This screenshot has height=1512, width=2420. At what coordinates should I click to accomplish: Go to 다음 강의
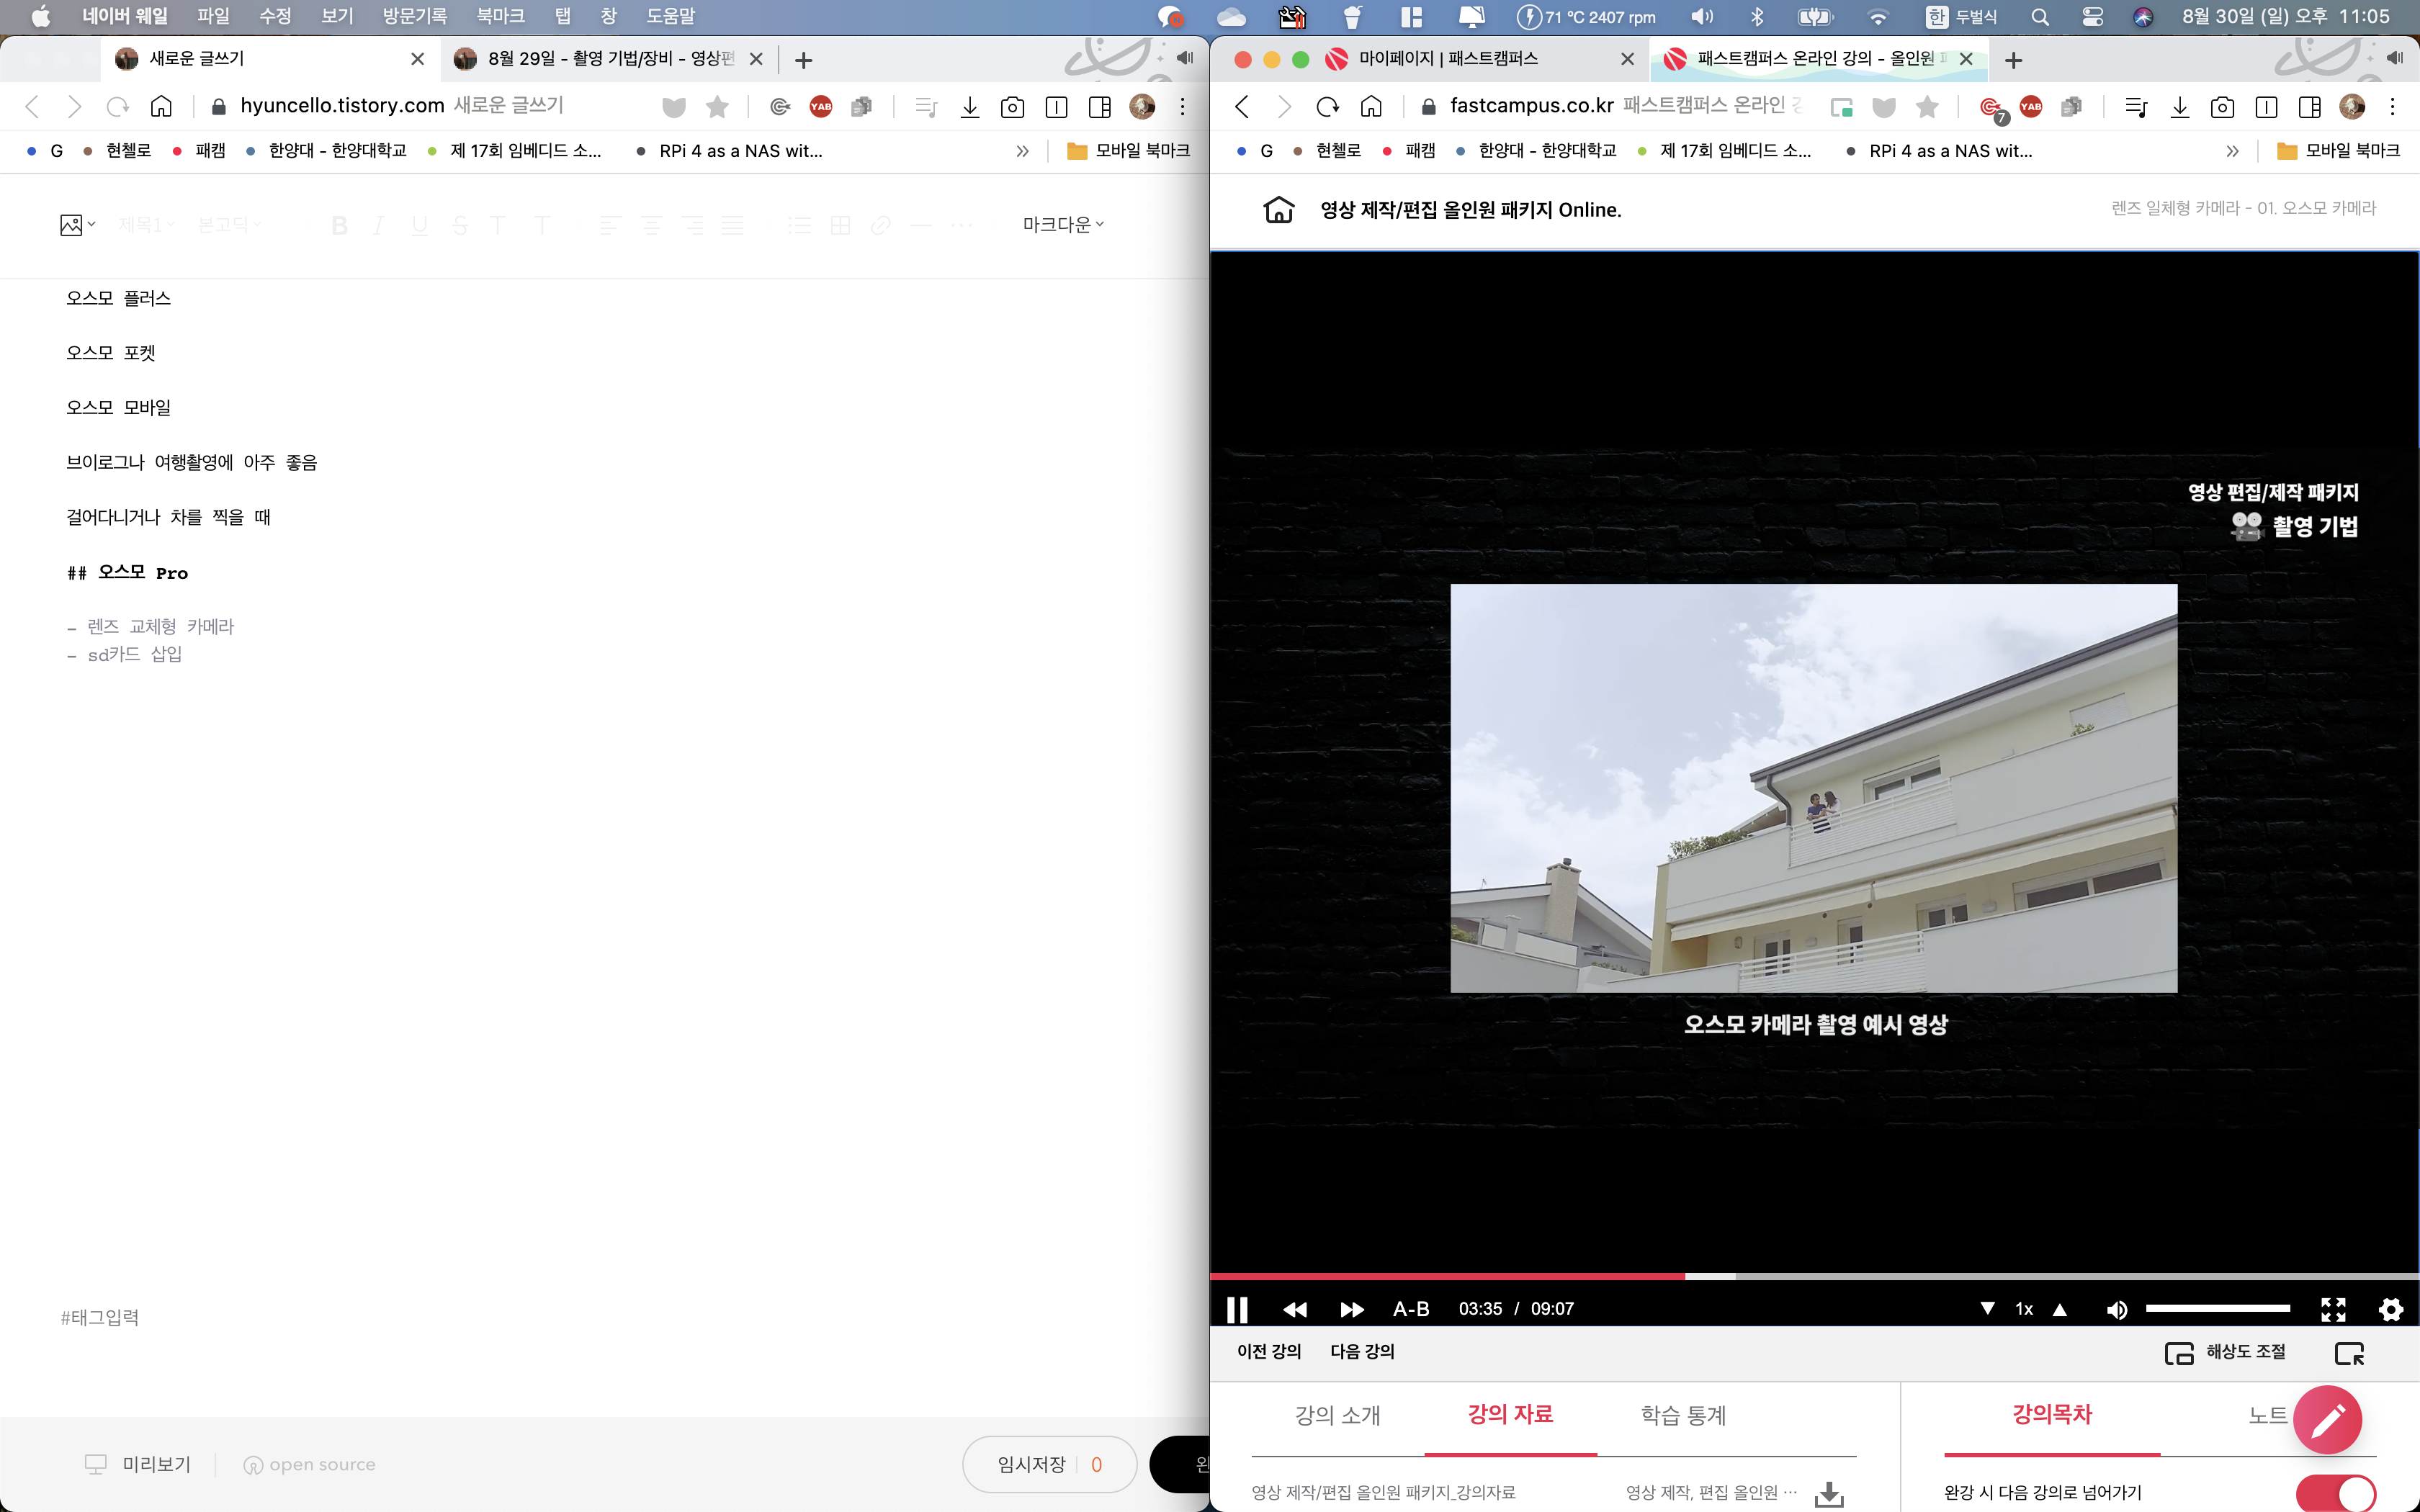coord(1362,1351)
